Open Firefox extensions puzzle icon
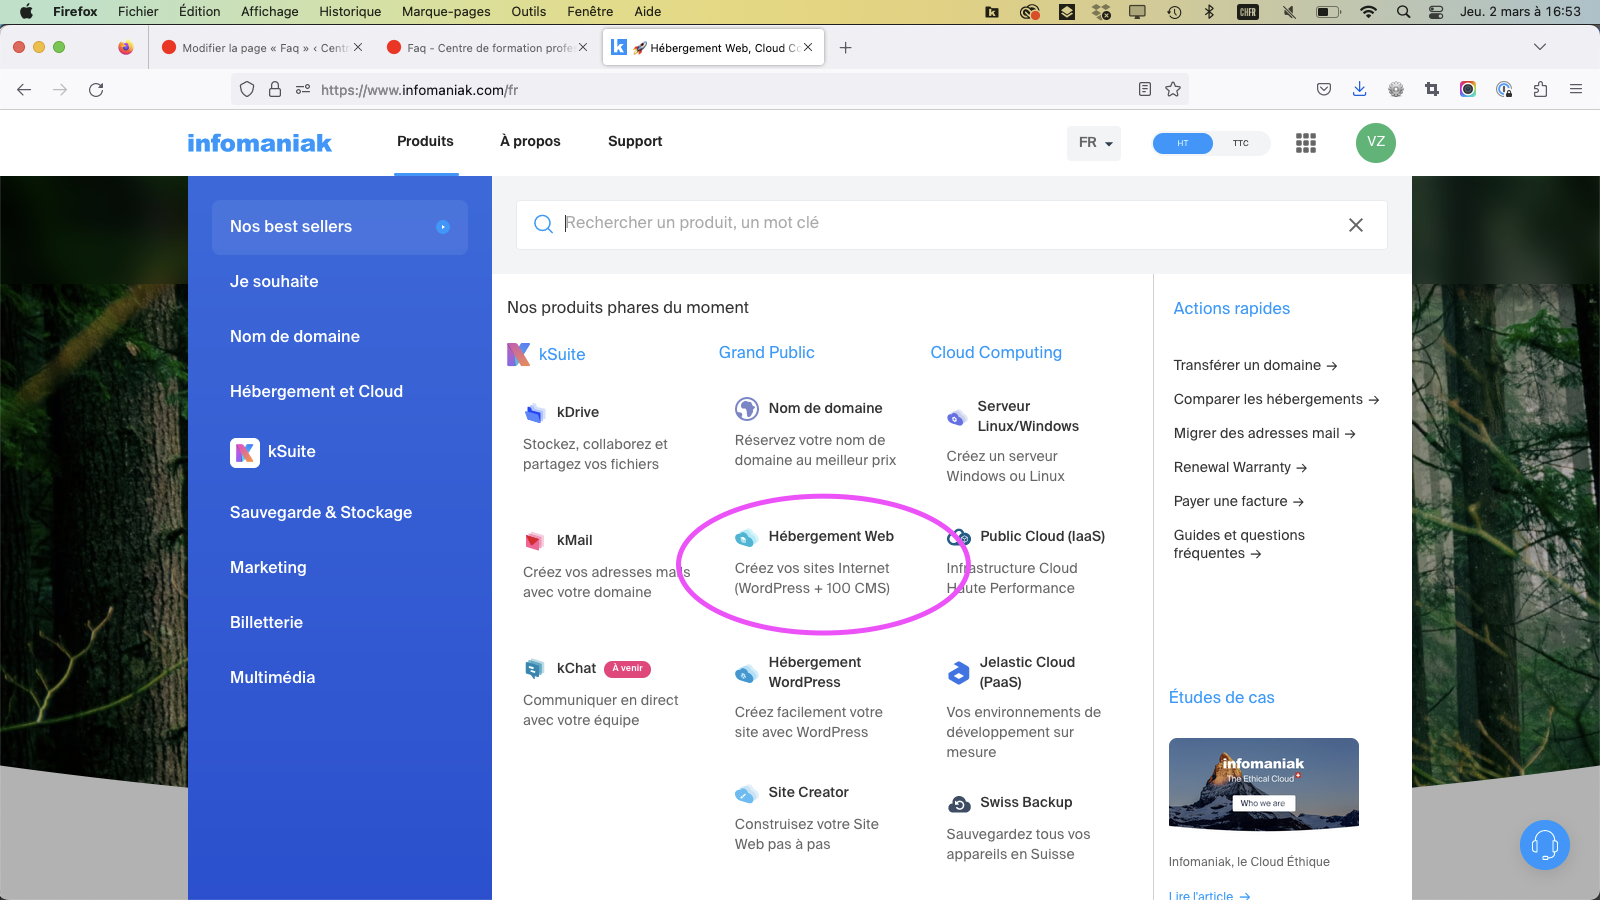Screen dimensions: 1600x900 (1540, 89)
